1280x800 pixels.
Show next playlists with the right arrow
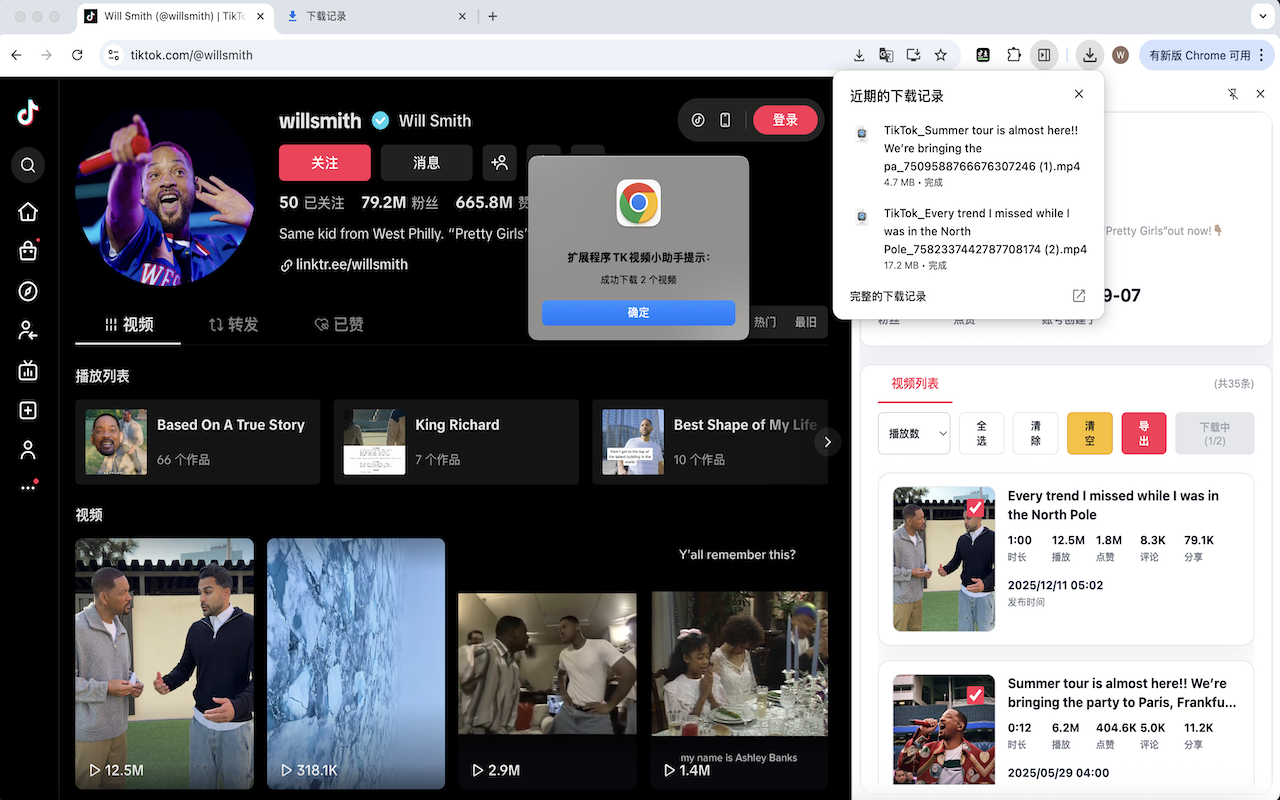pos(827,442)
